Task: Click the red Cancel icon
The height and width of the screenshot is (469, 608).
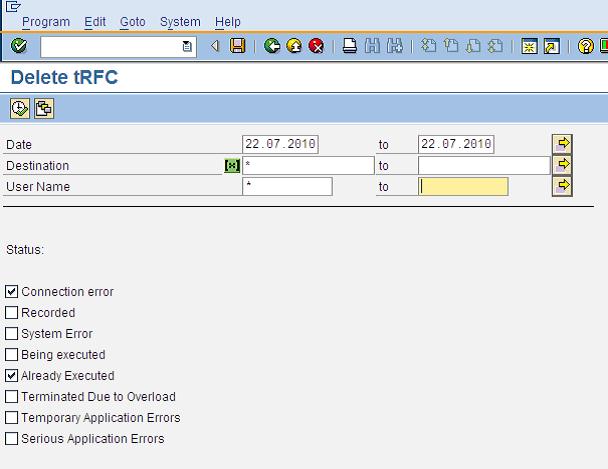Action: click(x=316, y=46)
